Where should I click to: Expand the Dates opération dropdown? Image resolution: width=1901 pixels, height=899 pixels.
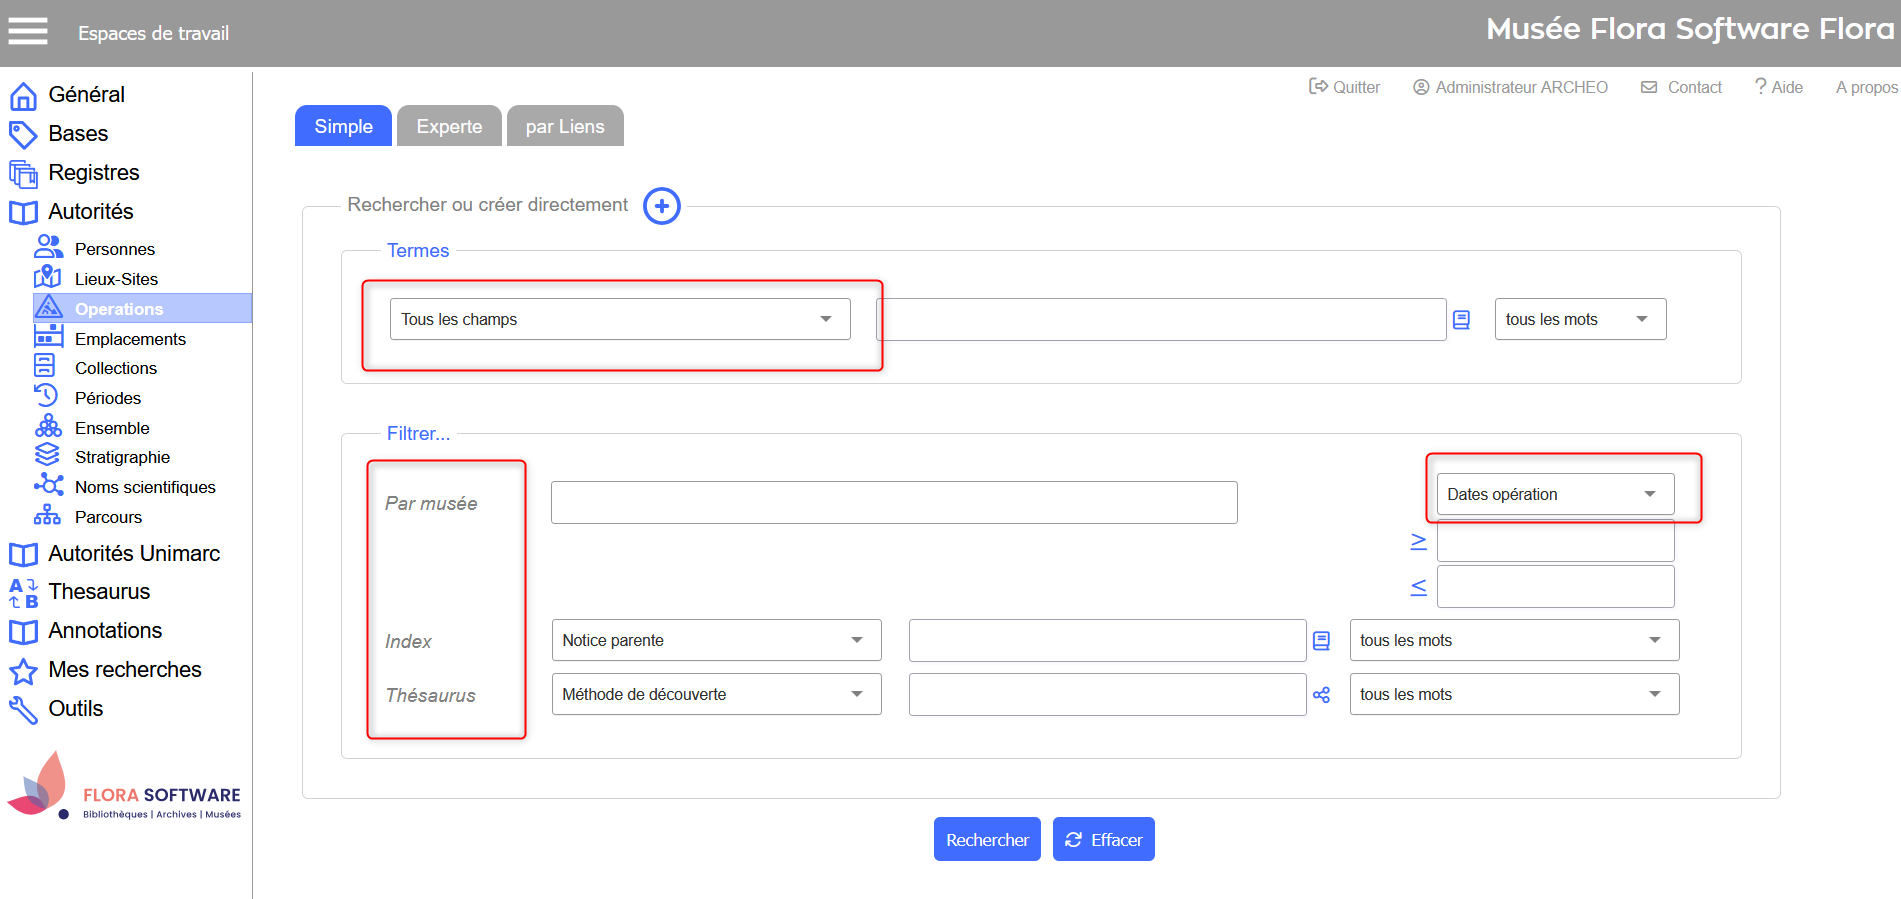tap(1554, 494)
